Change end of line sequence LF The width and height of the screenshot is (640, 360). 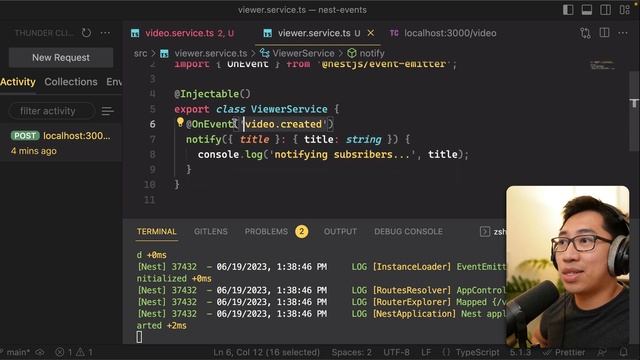[426, 352]
